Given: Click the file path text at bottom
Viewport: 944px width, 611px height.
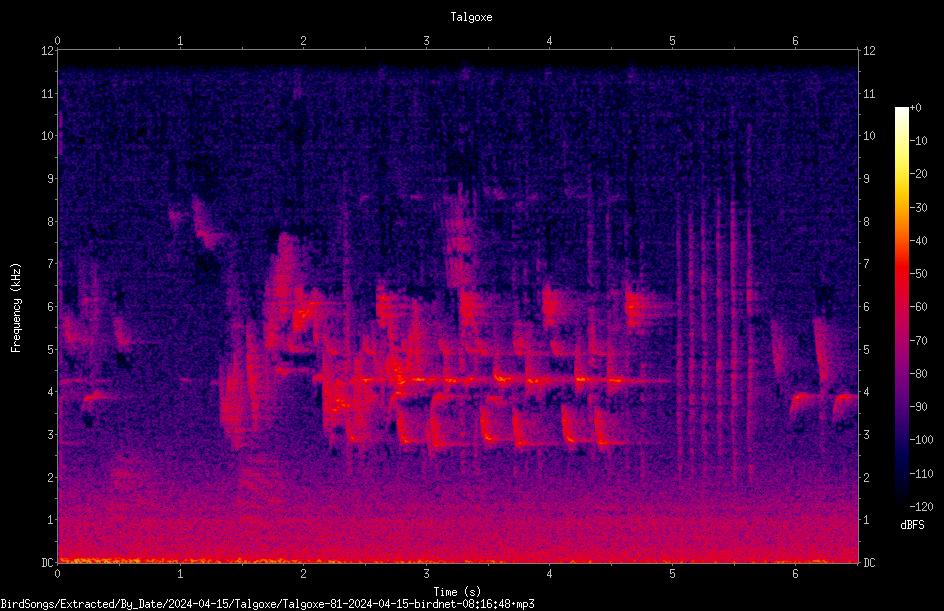Looking at the screenshot, I should (267, 604).
